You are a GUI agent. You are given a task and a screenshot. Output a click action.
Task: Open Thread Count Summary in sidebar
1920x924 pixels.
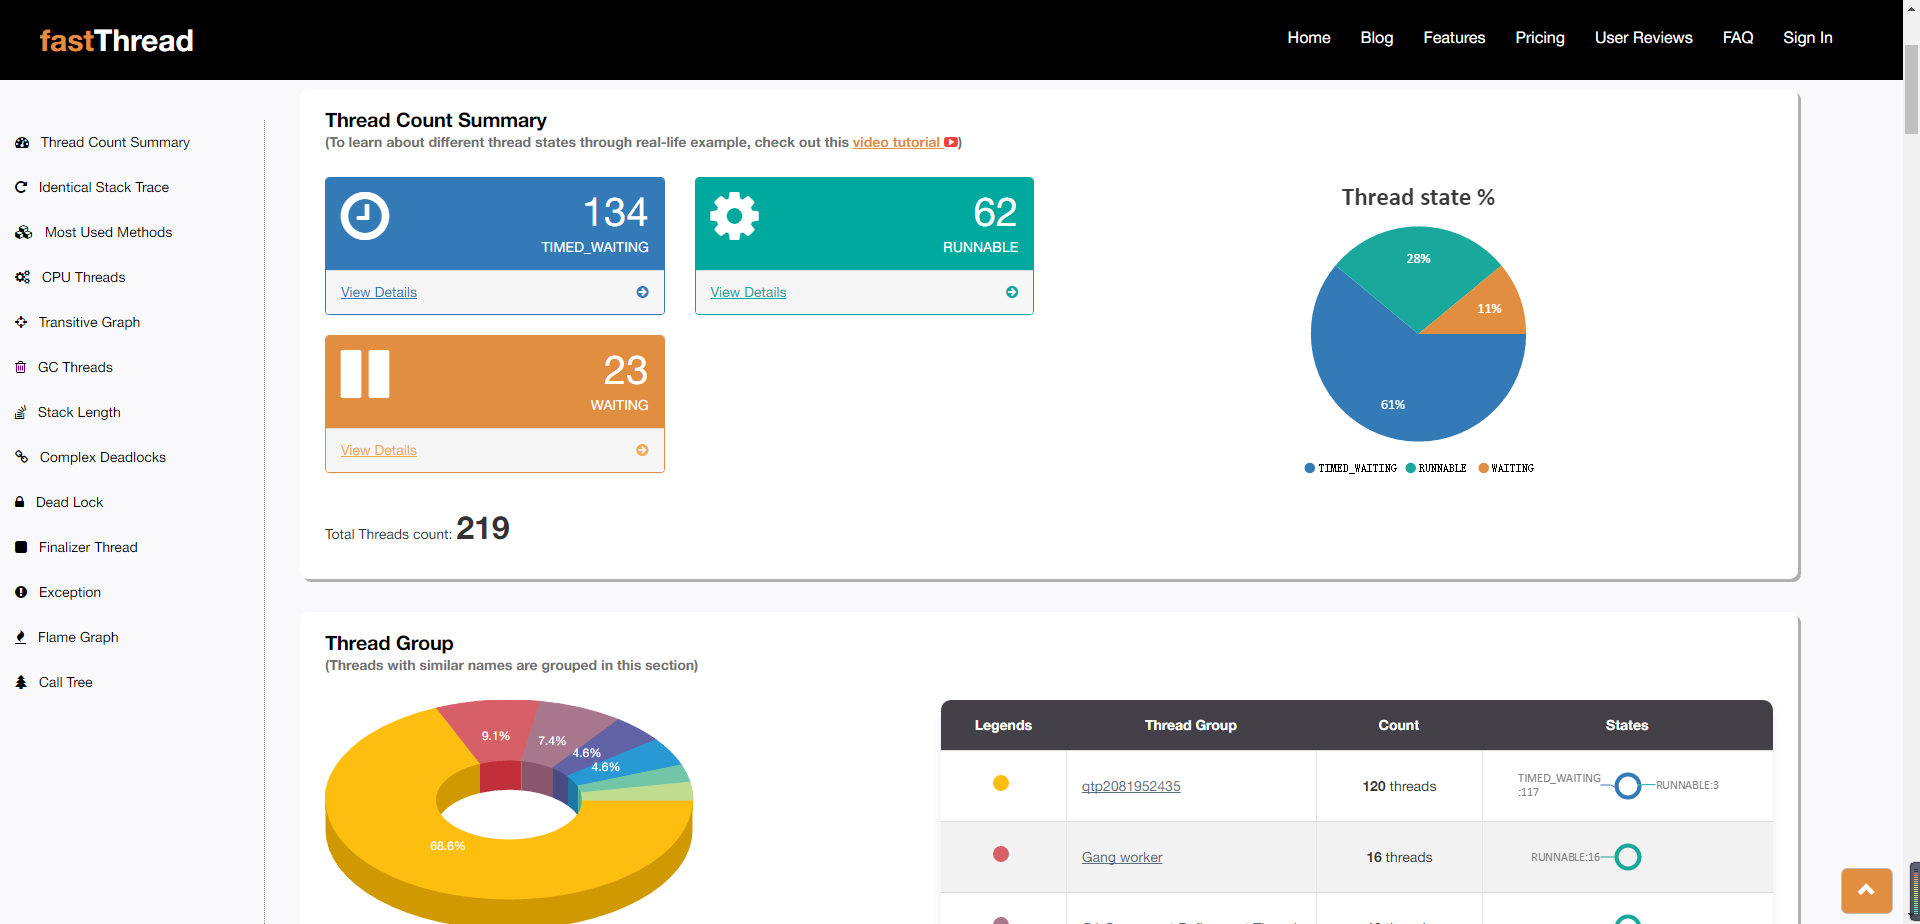pos(115,143)
